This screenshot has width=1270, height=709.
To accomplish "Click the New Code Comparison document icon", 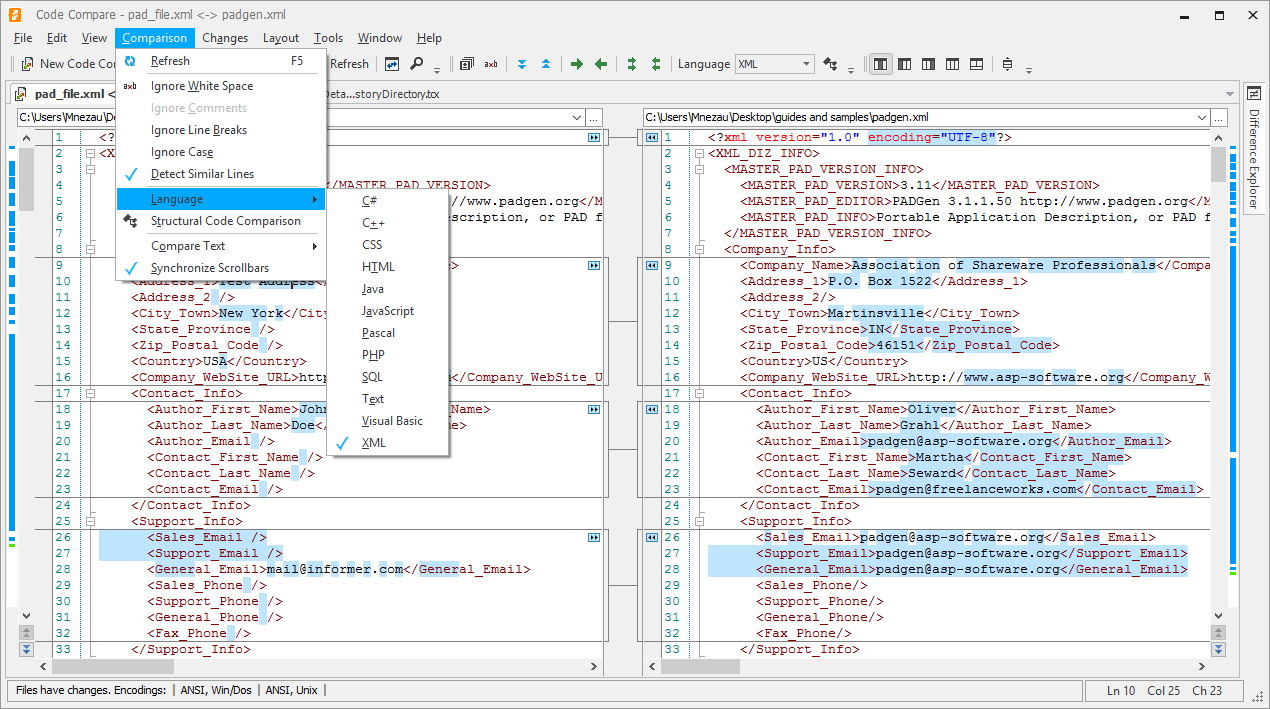I will (27, 64).
